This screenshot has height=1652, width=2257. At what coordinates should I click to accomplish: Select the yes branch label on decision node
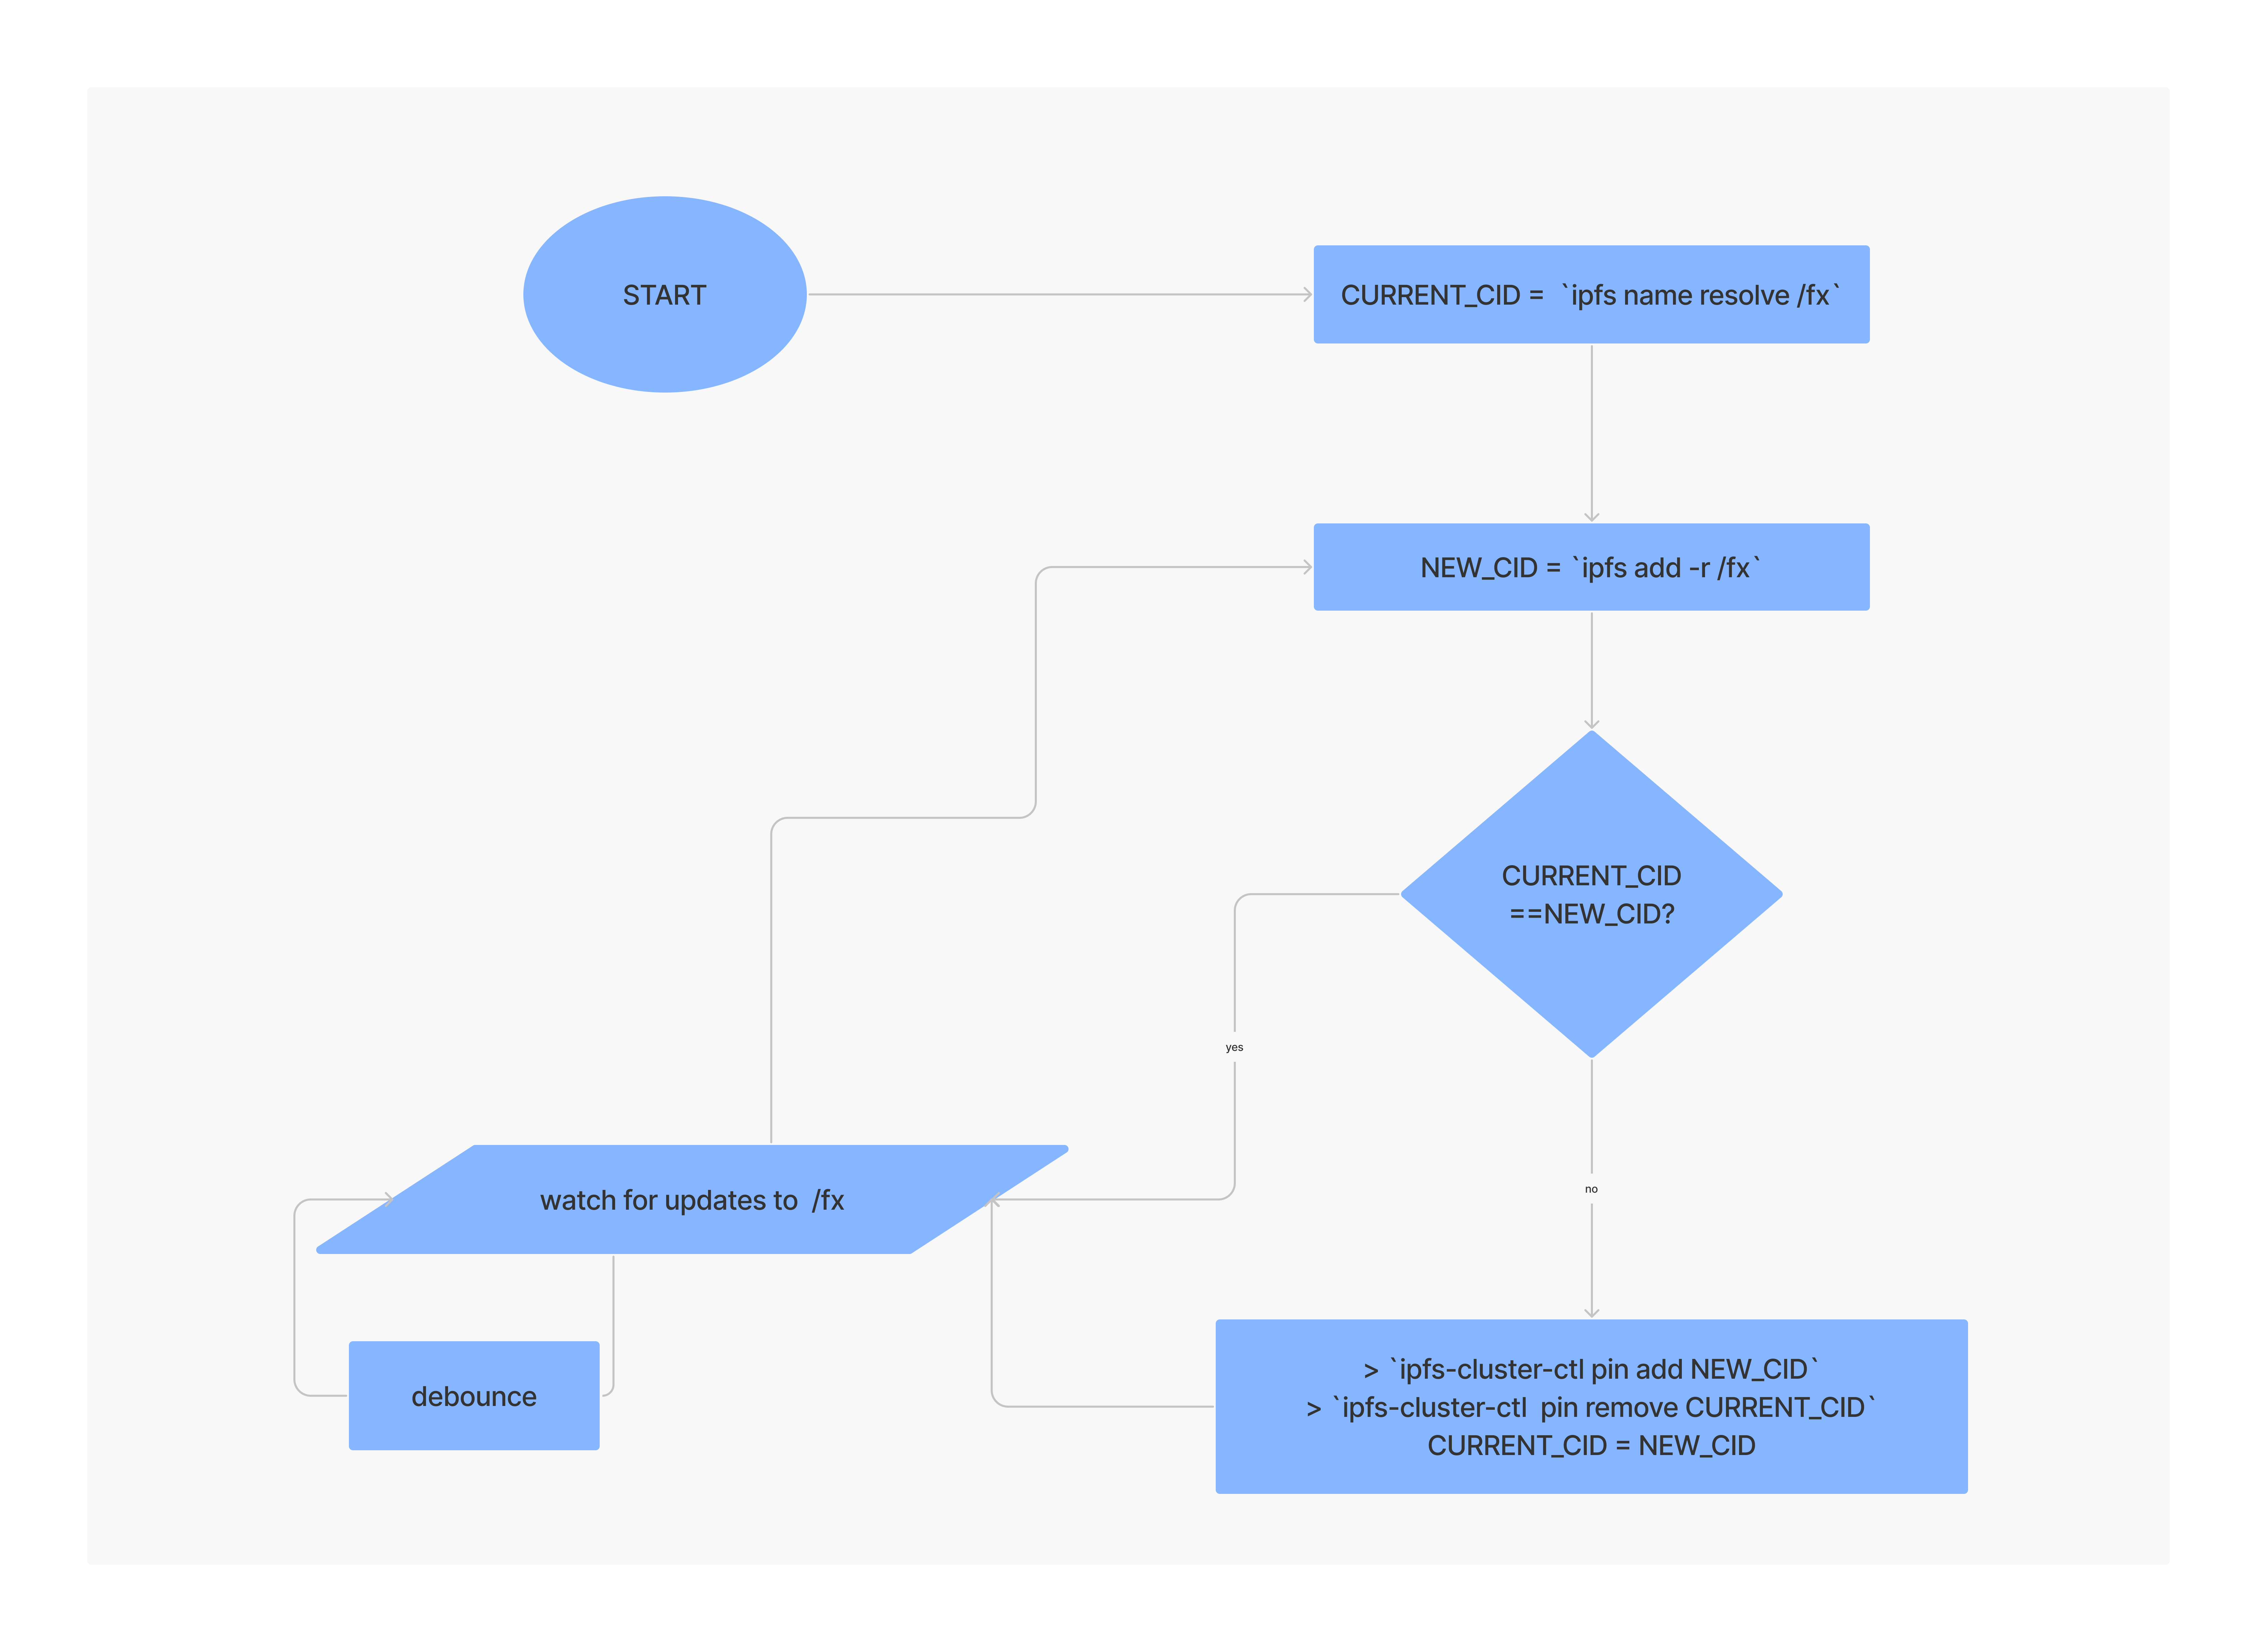click(x=1234, y=1047)
